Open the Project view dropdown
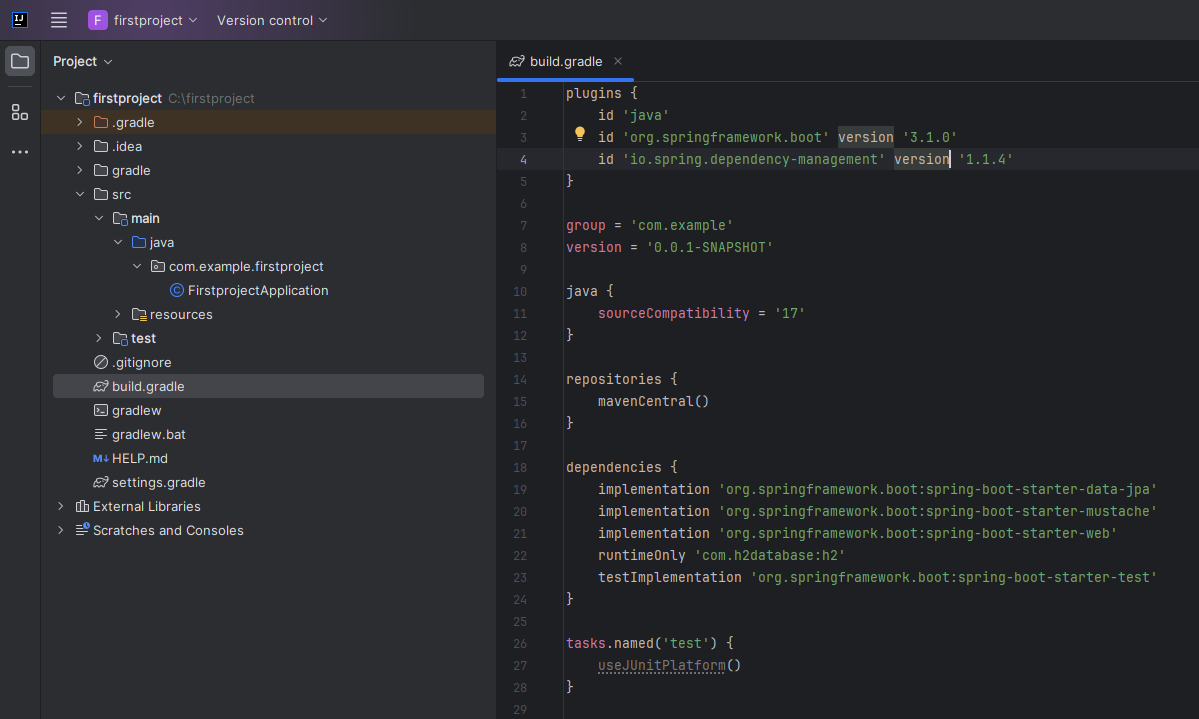The height and width of the screenshot is (719, 1199). click(83, 61)
